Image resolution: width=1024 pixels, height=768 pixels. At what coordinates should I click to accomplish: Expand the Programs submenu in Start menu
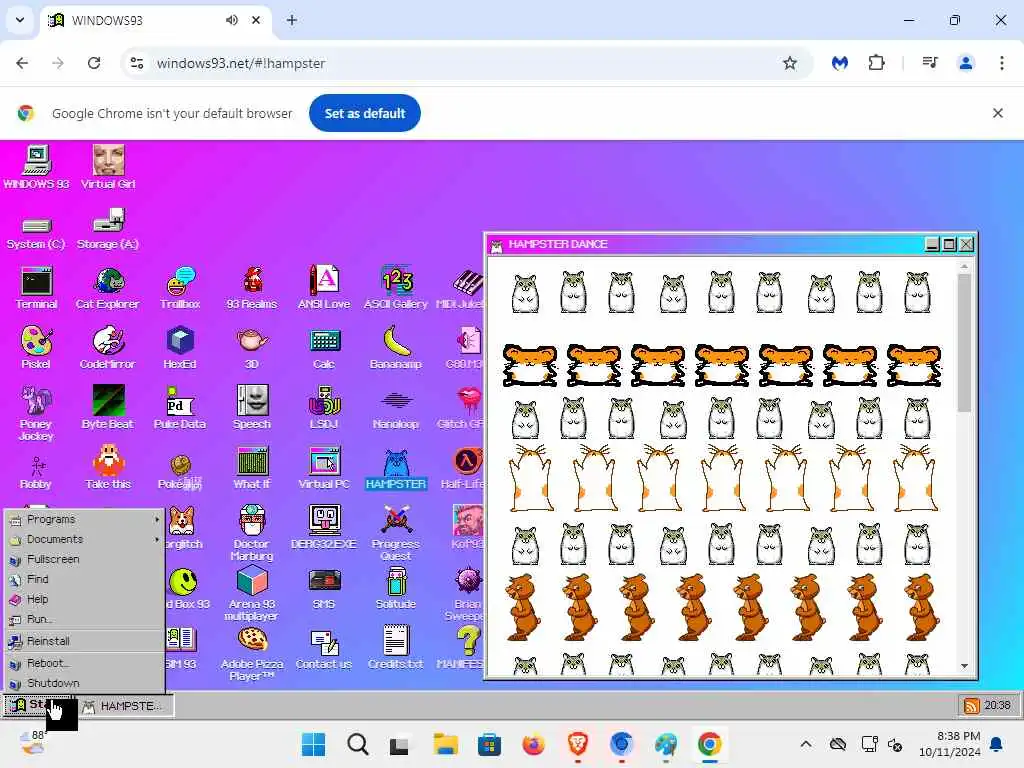pyautogui.click(x=84, y=519)
